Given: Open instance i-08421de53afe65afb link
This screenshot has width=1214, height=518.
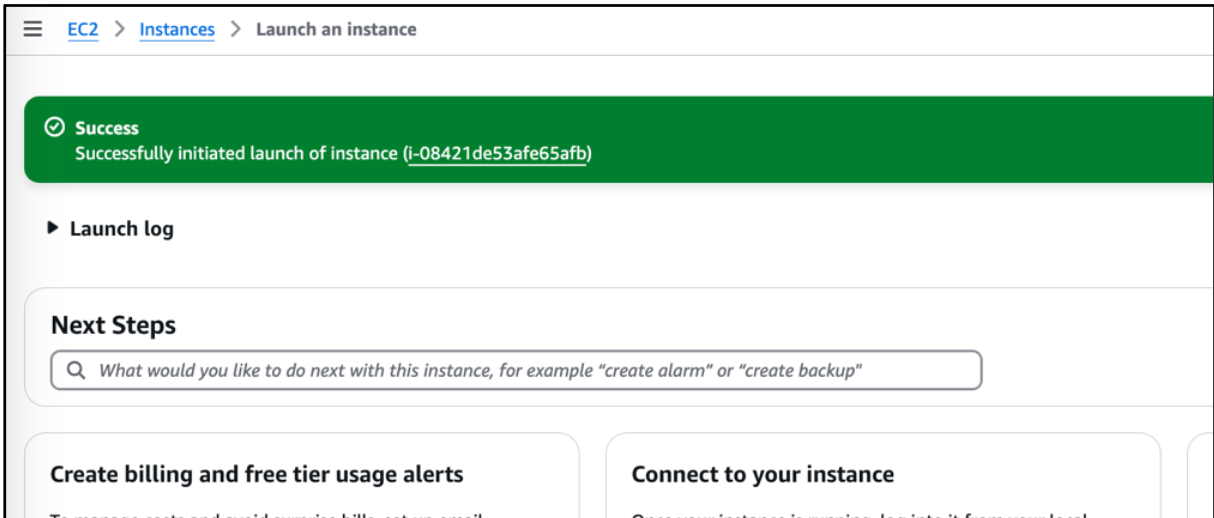Looking at the screenshot, I should (497, 154).
